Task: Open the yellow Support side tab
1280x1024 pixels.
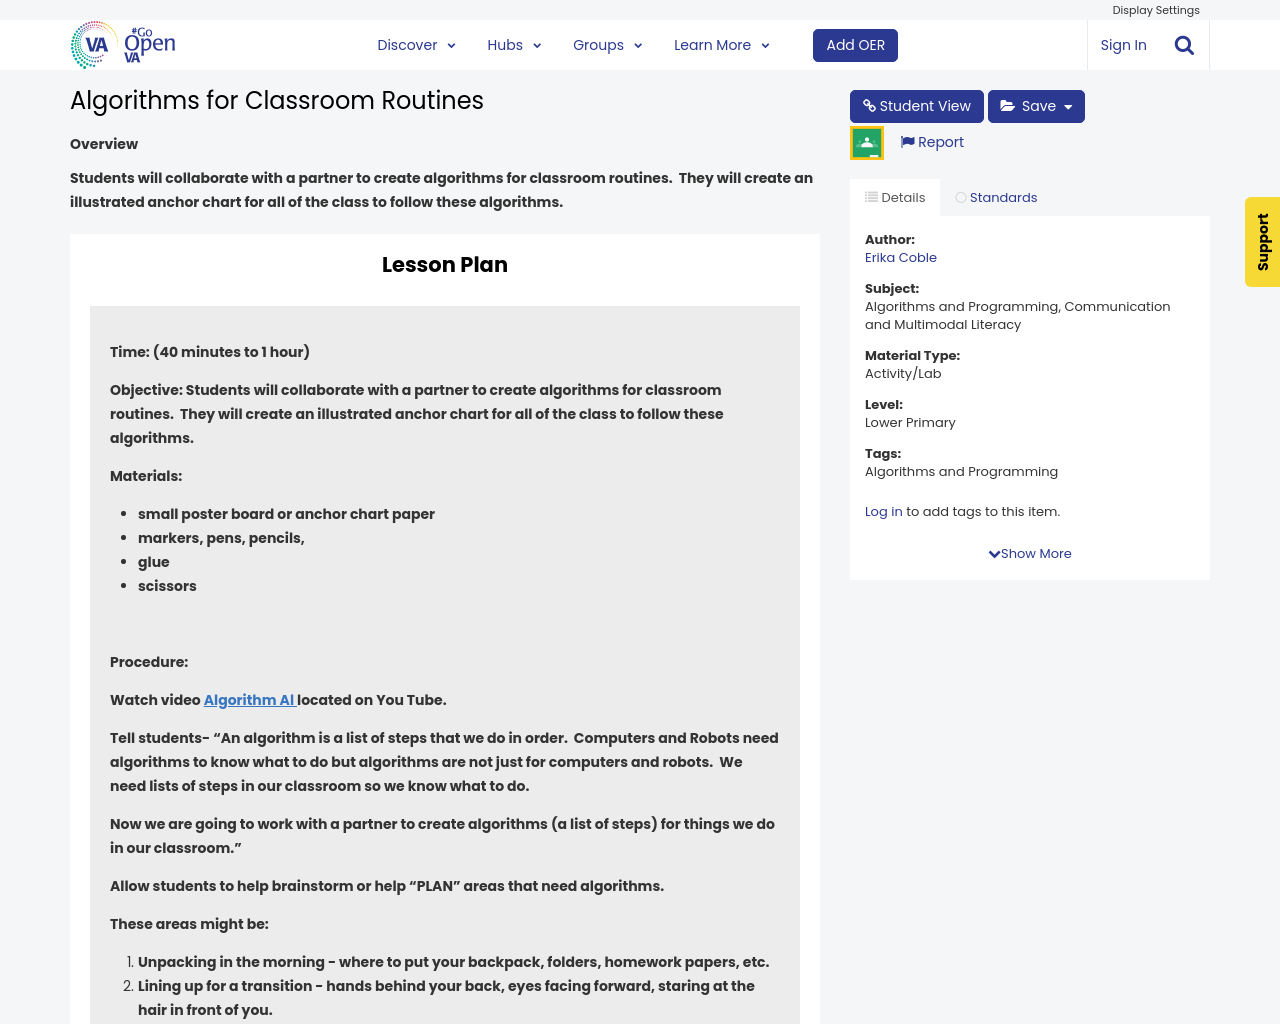Action: pos(1262,242)
